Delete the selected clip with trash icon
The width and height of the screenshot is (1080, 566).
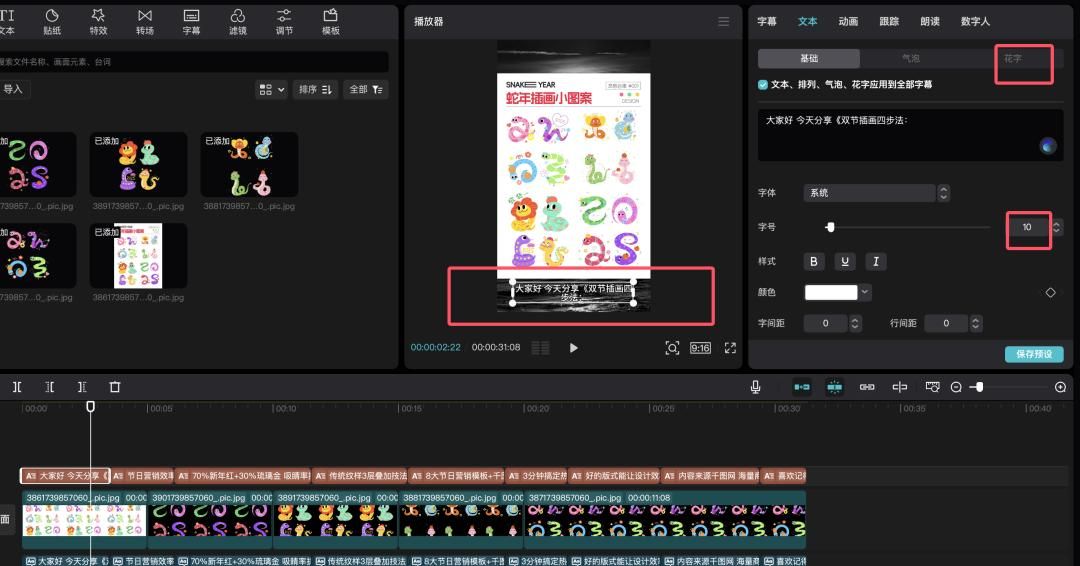[114, 387]
